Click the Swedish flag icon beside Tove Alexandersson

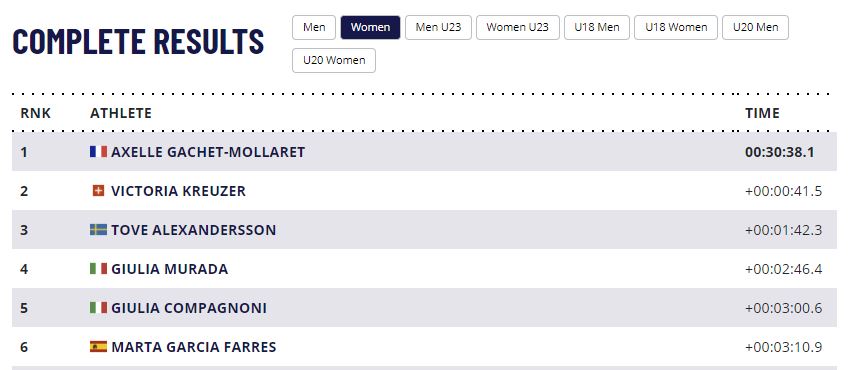tap(98, 230)
